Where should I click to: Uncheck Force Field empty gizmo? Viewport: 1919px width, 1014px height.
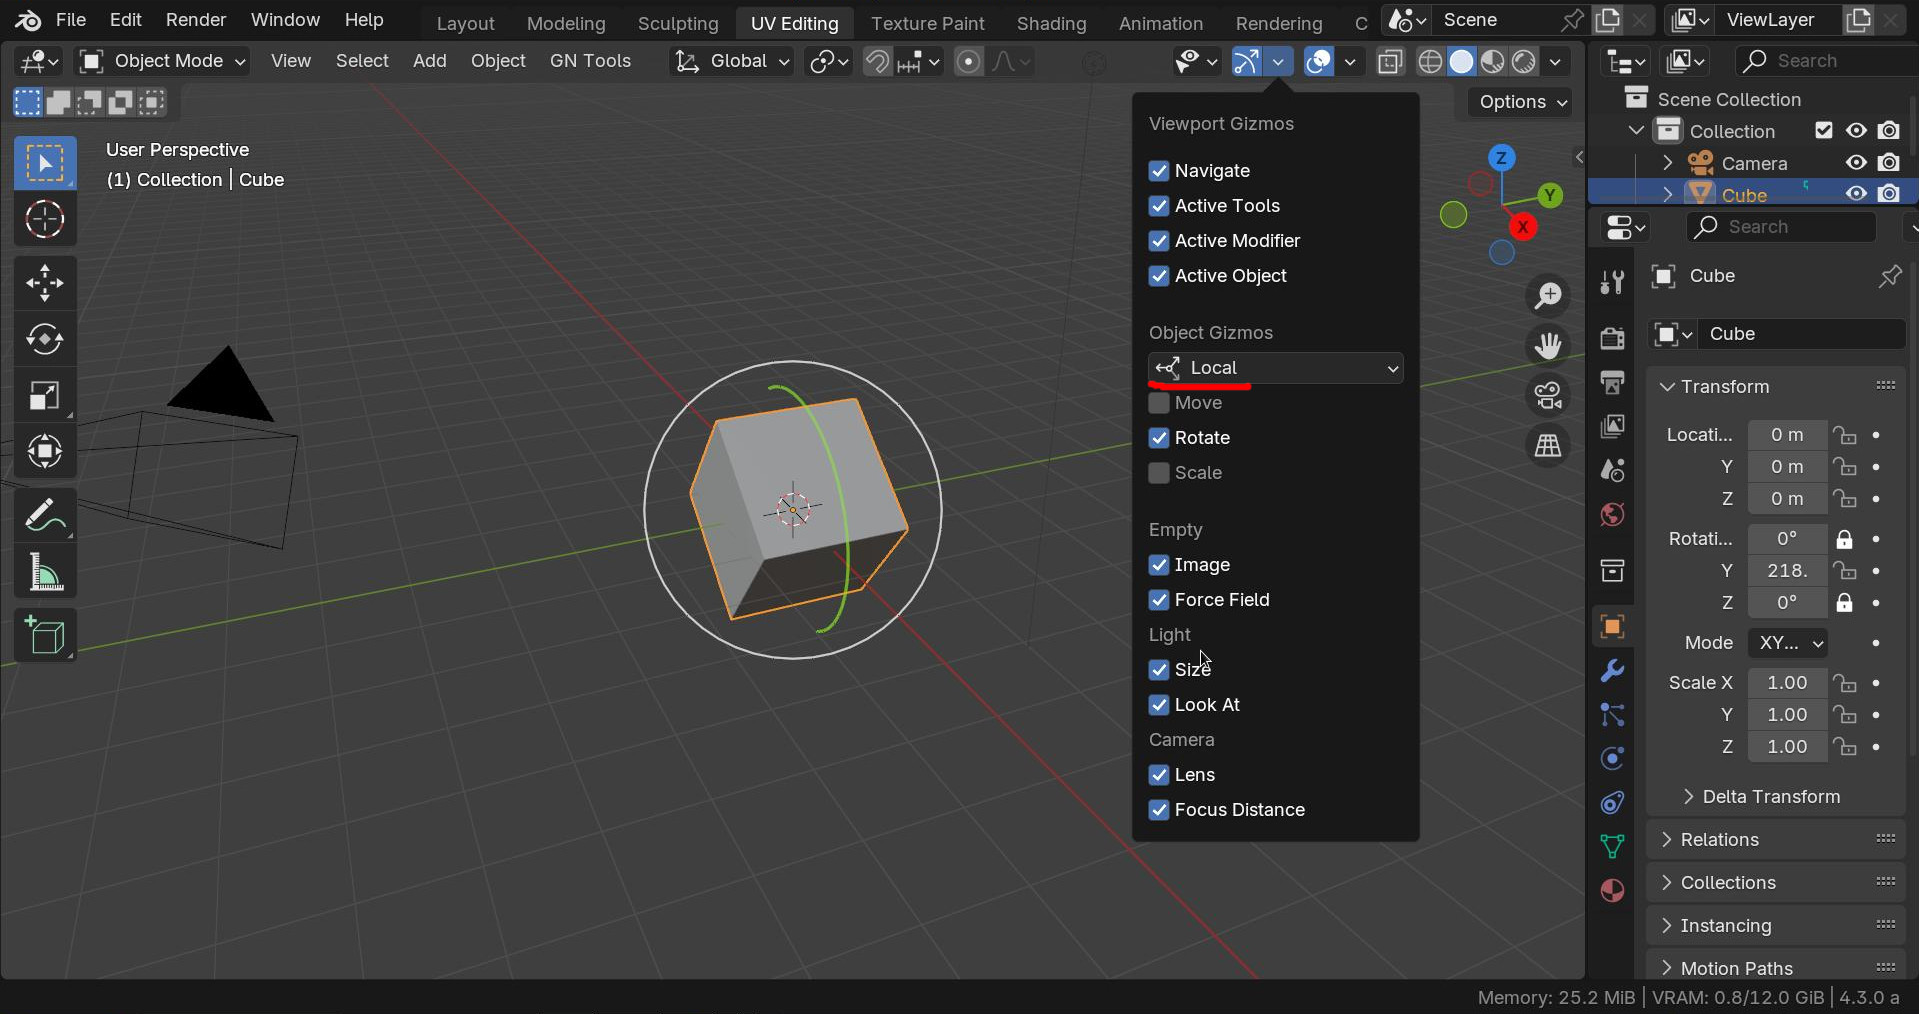[1159, 600]
